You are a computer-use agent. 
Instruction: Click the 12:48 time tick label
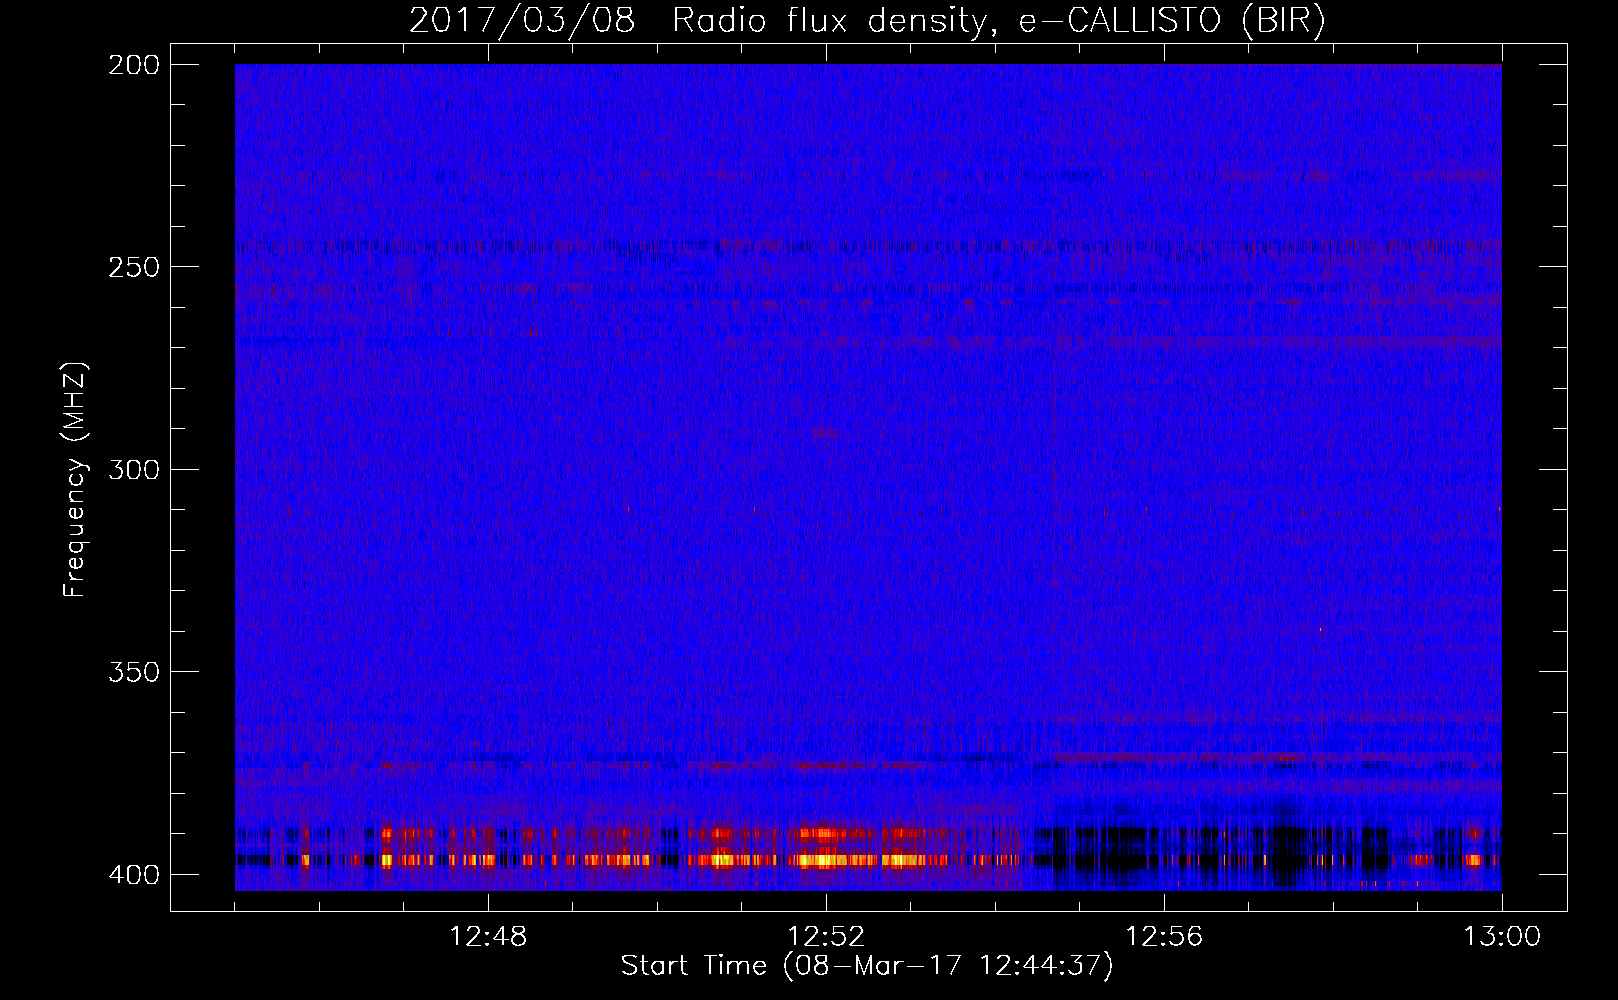(488, 937)
